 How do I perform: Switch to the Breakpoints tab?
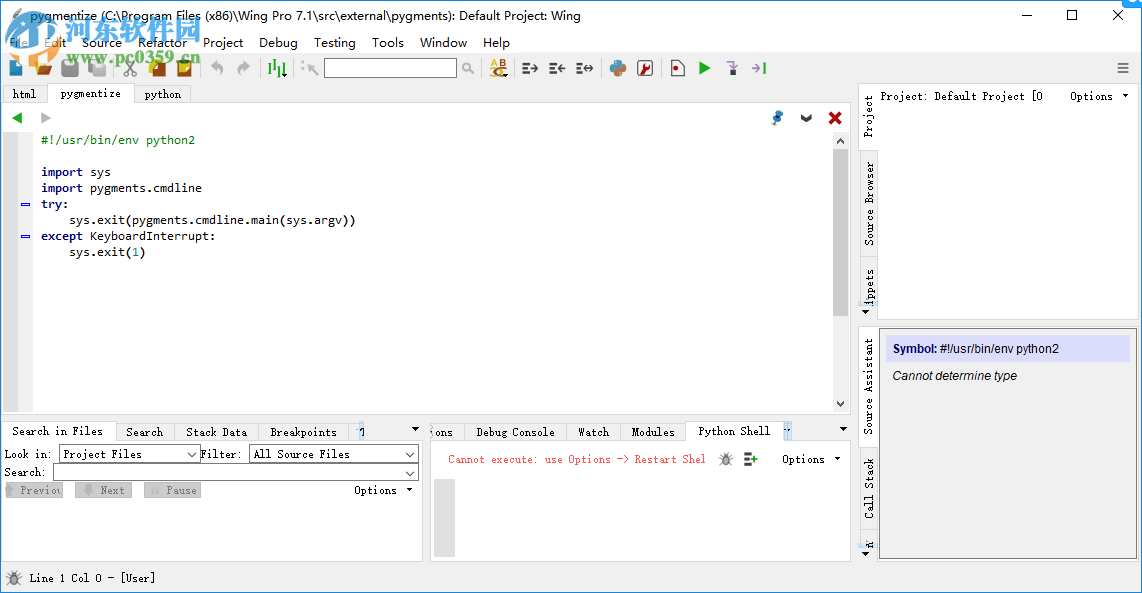(303, 431)
